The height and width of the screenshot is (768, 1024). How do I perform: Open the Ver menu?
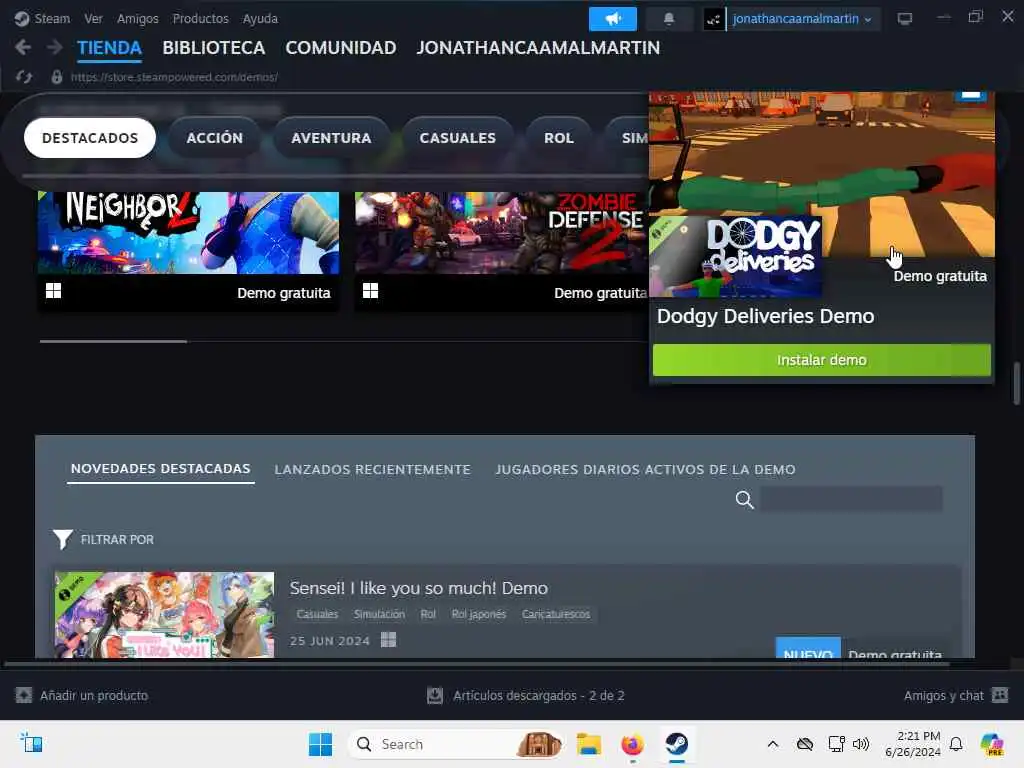pos(93,18)
